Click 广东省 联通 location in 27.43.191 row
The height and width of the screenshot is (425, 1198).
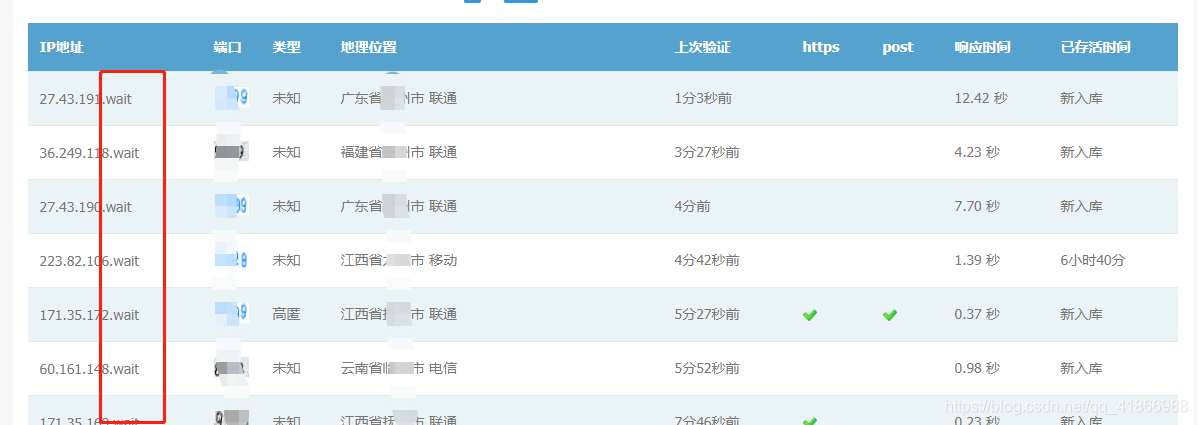(x=399, y=98)
